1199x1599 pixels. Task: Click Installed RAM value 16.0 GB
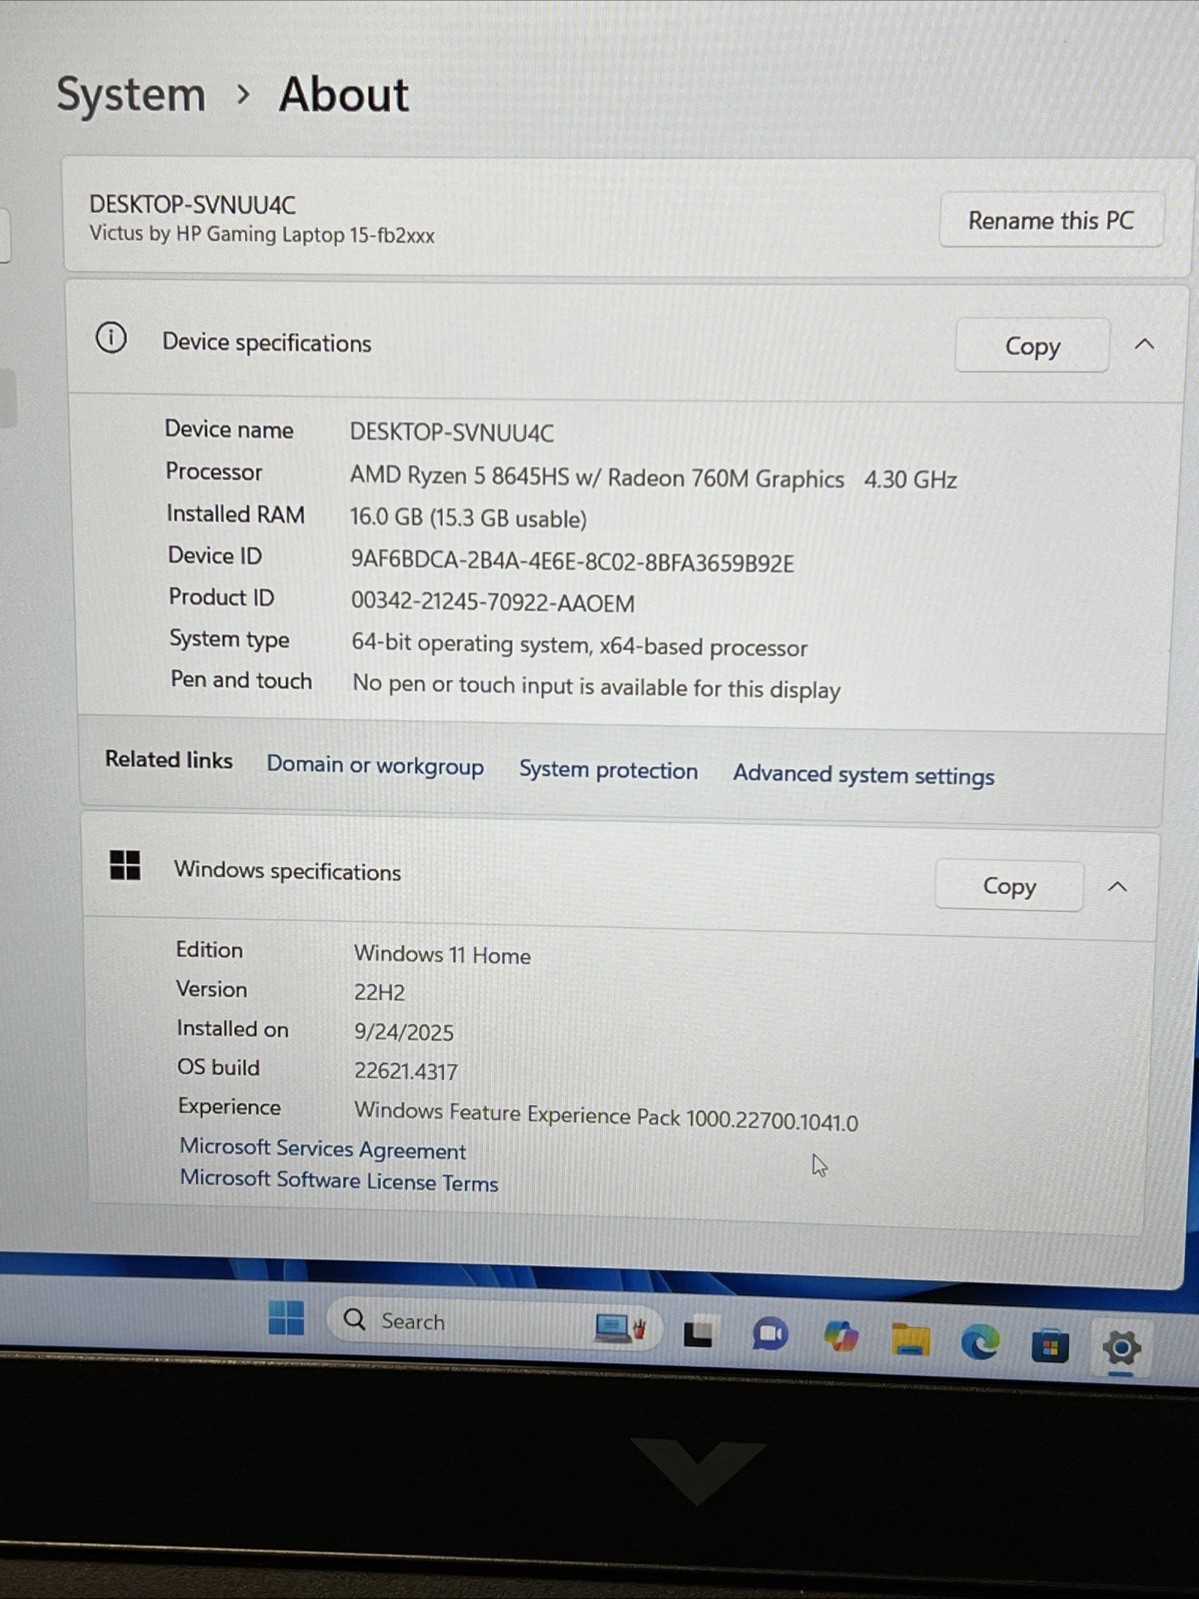point(468,518)
